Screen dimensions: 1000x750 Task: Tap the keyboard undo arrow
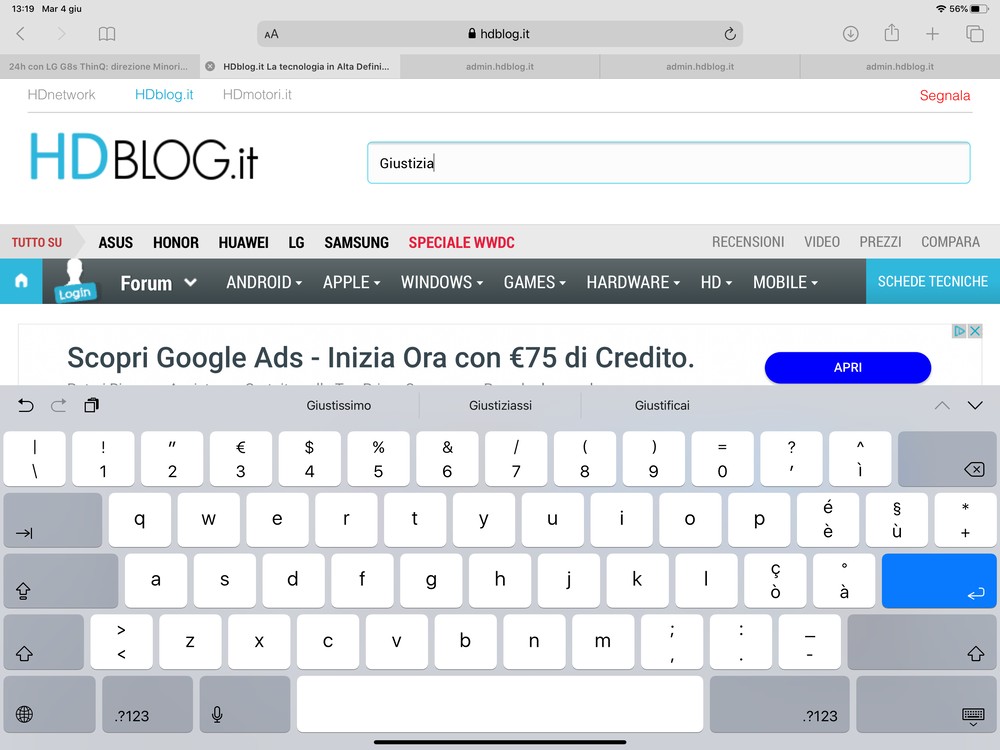click(26, 405)
